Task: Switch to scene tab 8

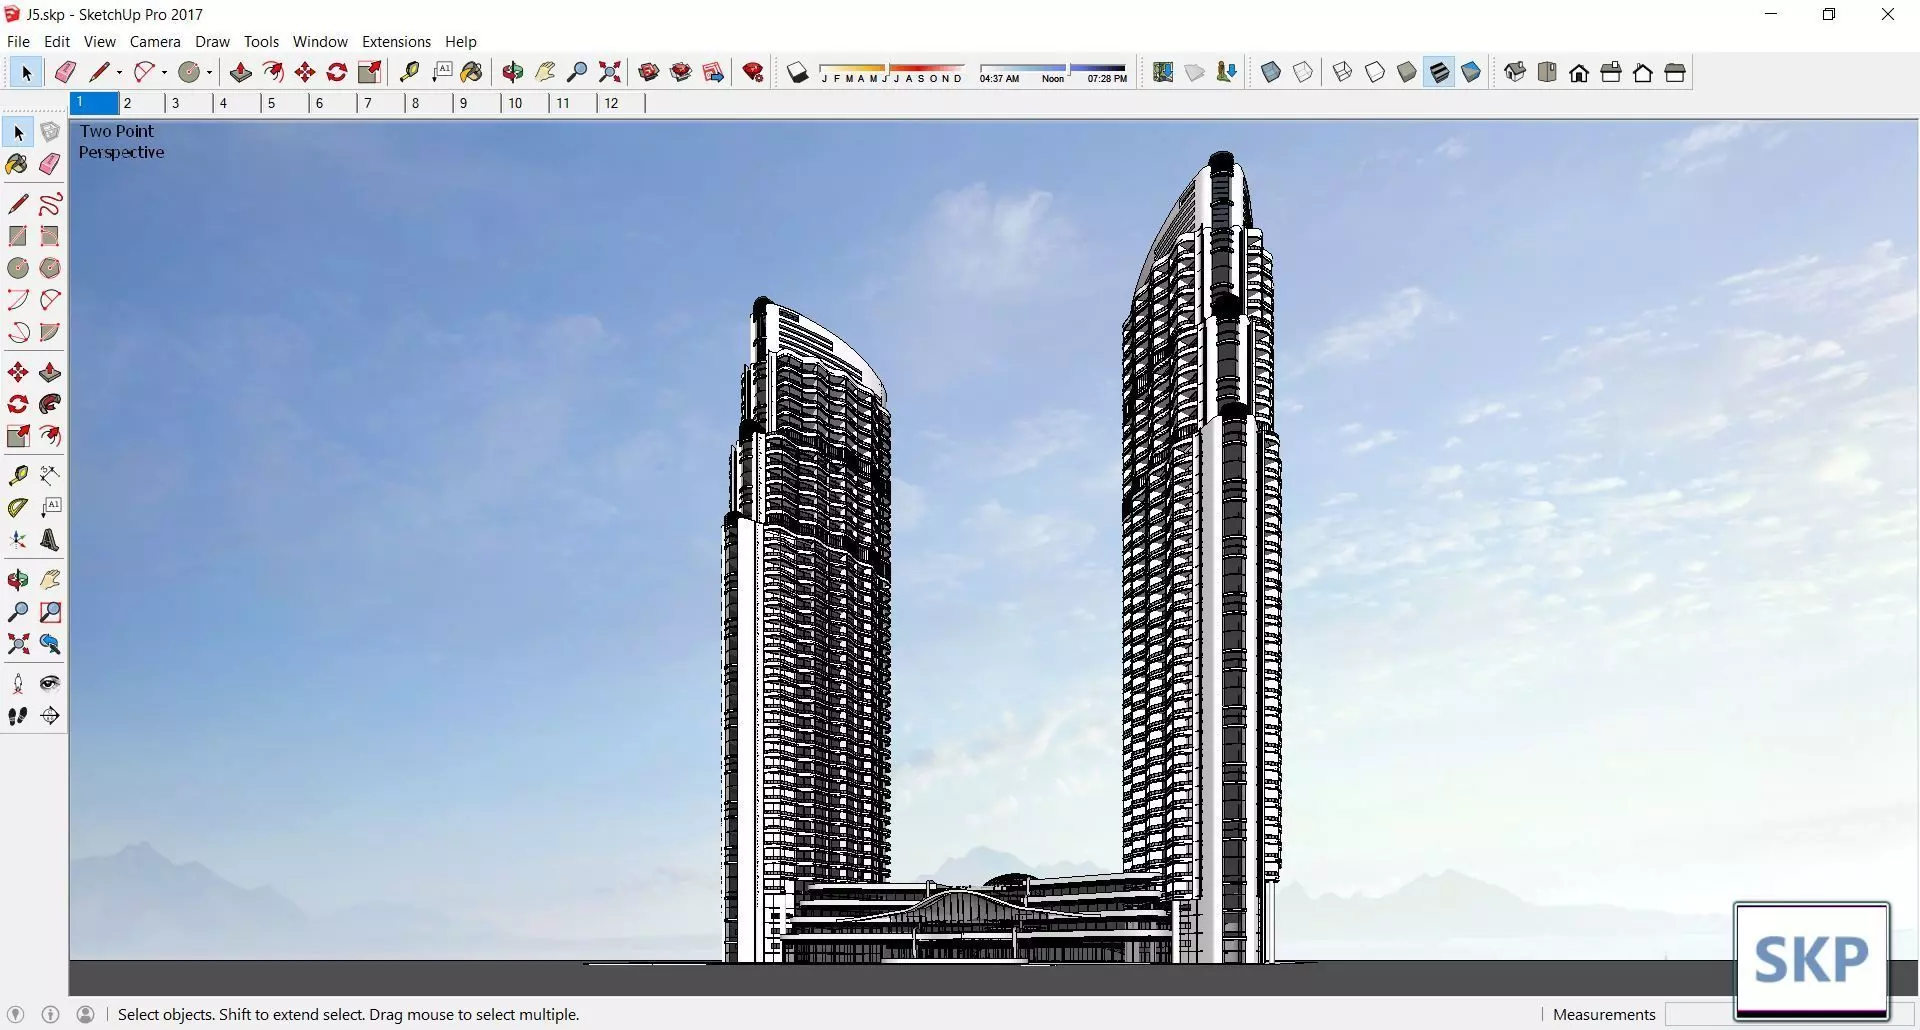Action: 430,103
